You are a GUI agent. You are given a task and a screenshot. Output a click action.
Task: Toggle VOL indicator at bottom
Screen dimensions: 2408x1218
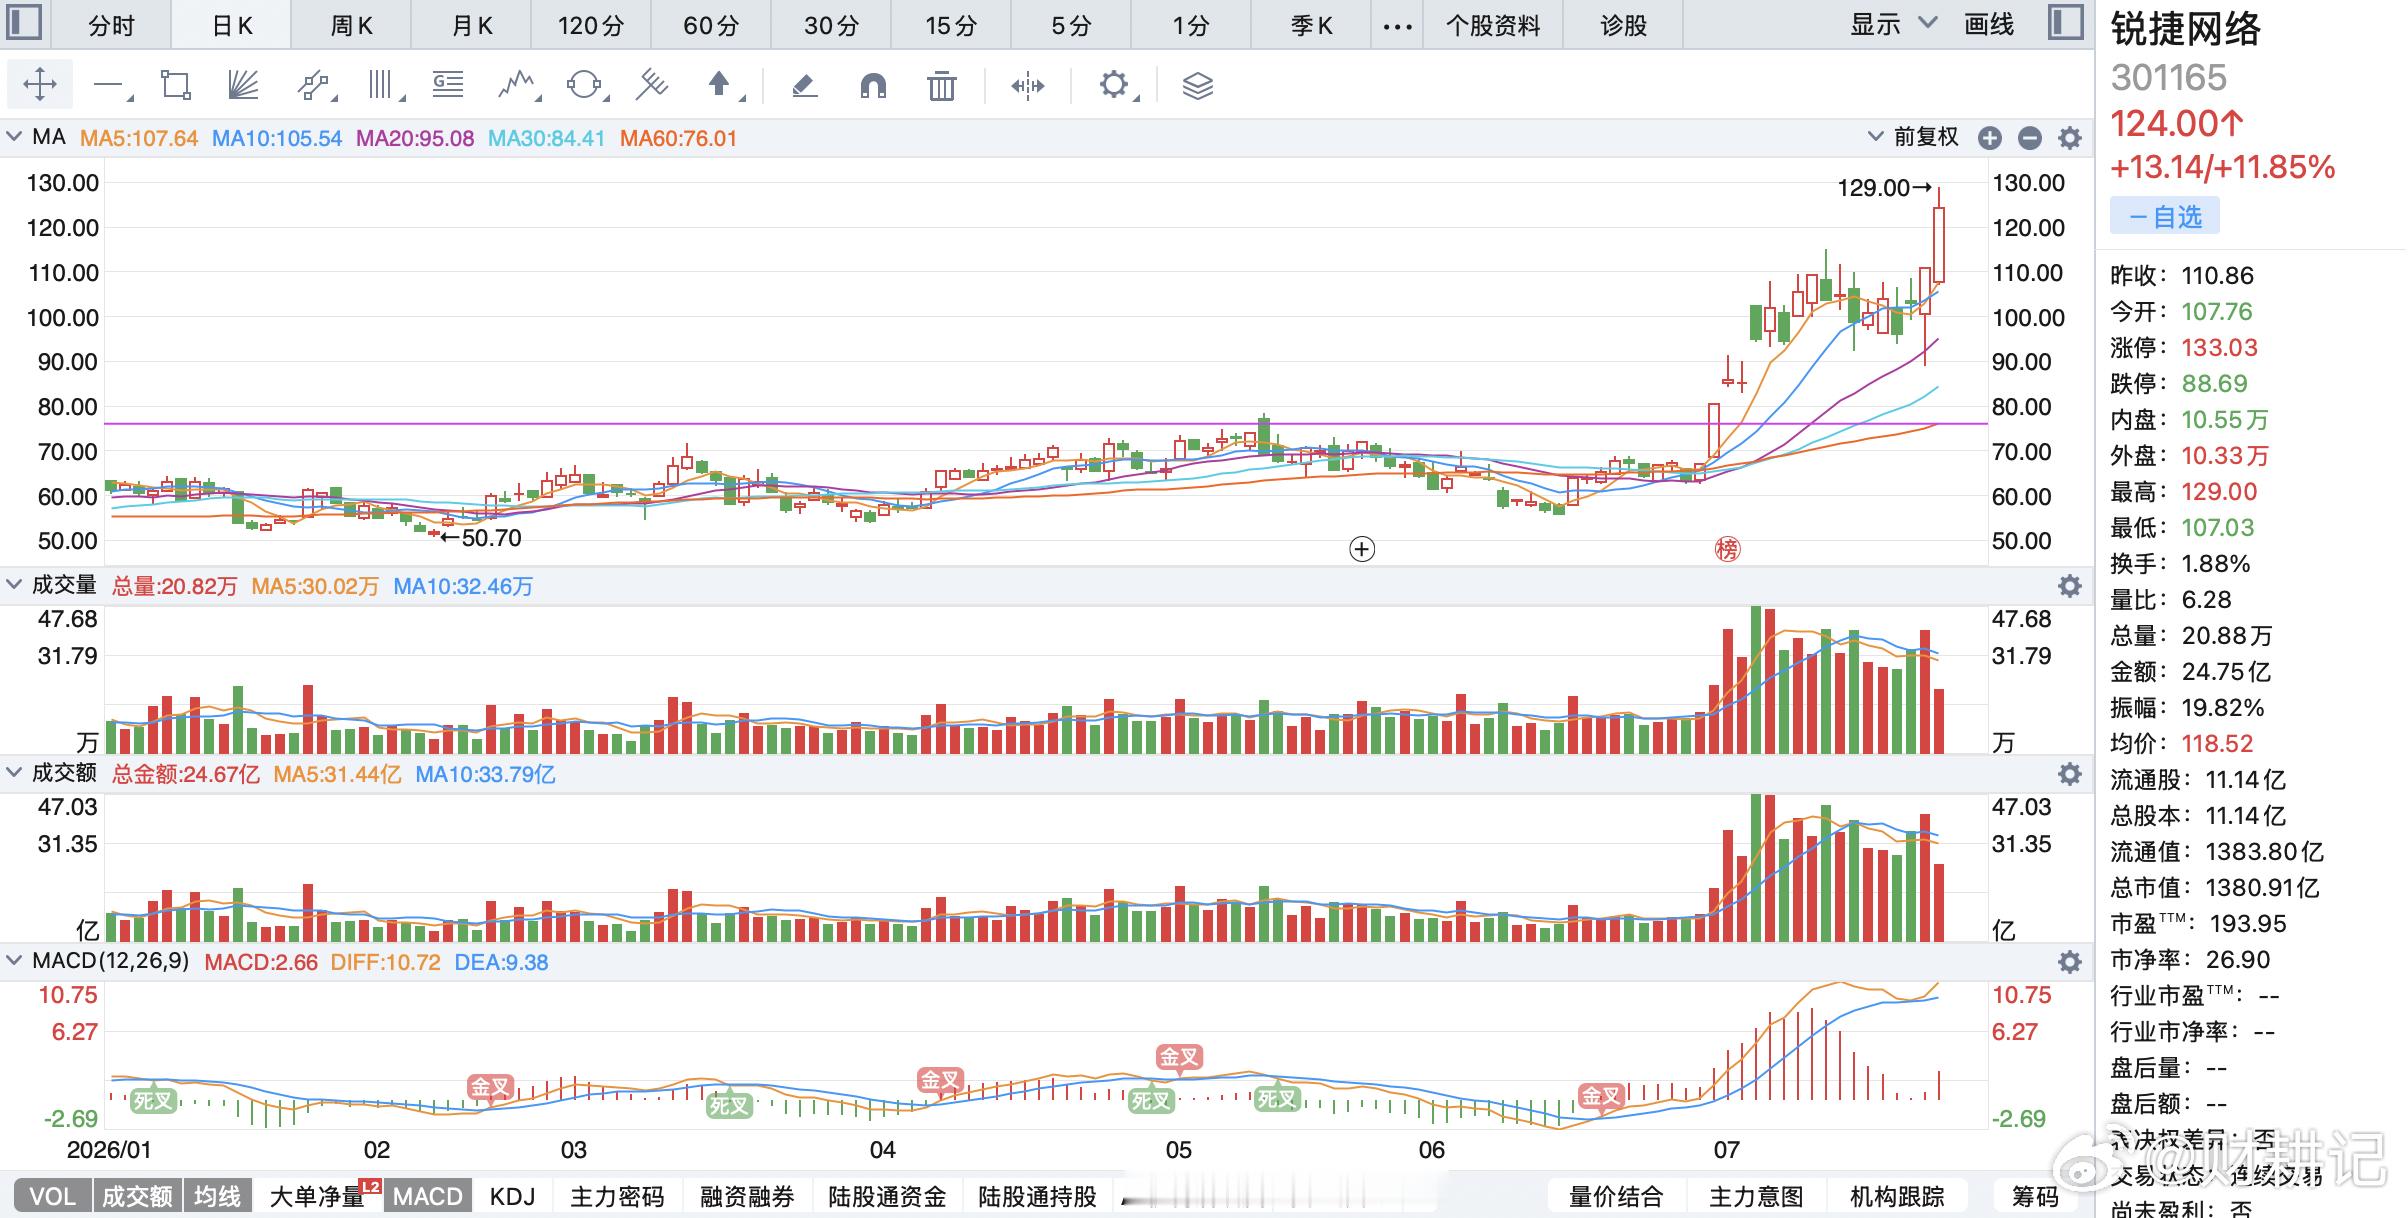tap(52, 1196)
